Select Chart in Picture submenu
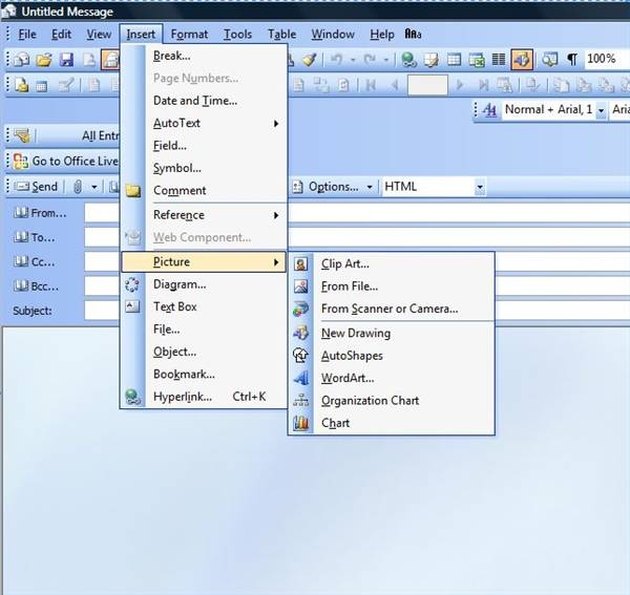Image resolution: width=630 pixels, height=595 pixels. (x=392, y=423)
